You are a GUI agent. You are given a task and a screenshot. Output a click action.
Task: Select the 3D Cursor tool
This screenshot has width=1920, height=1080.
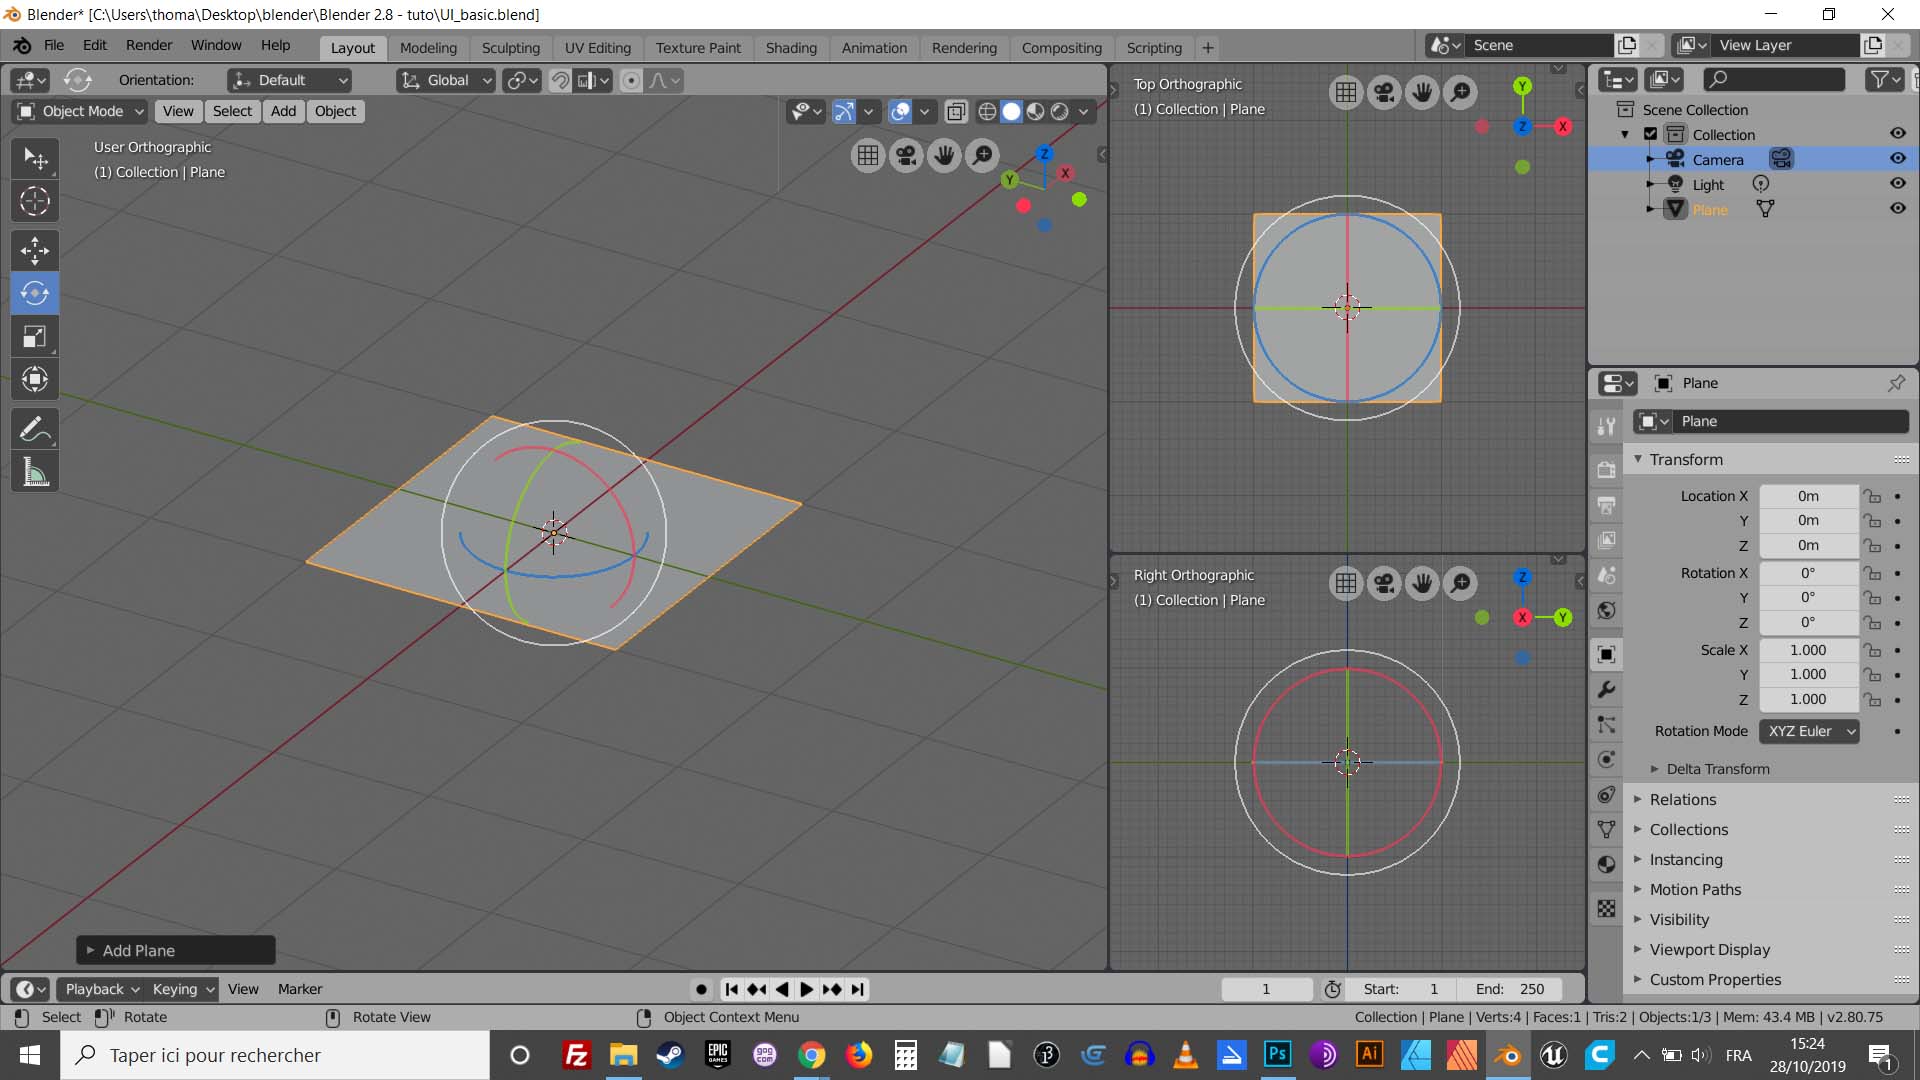[35, 201]
